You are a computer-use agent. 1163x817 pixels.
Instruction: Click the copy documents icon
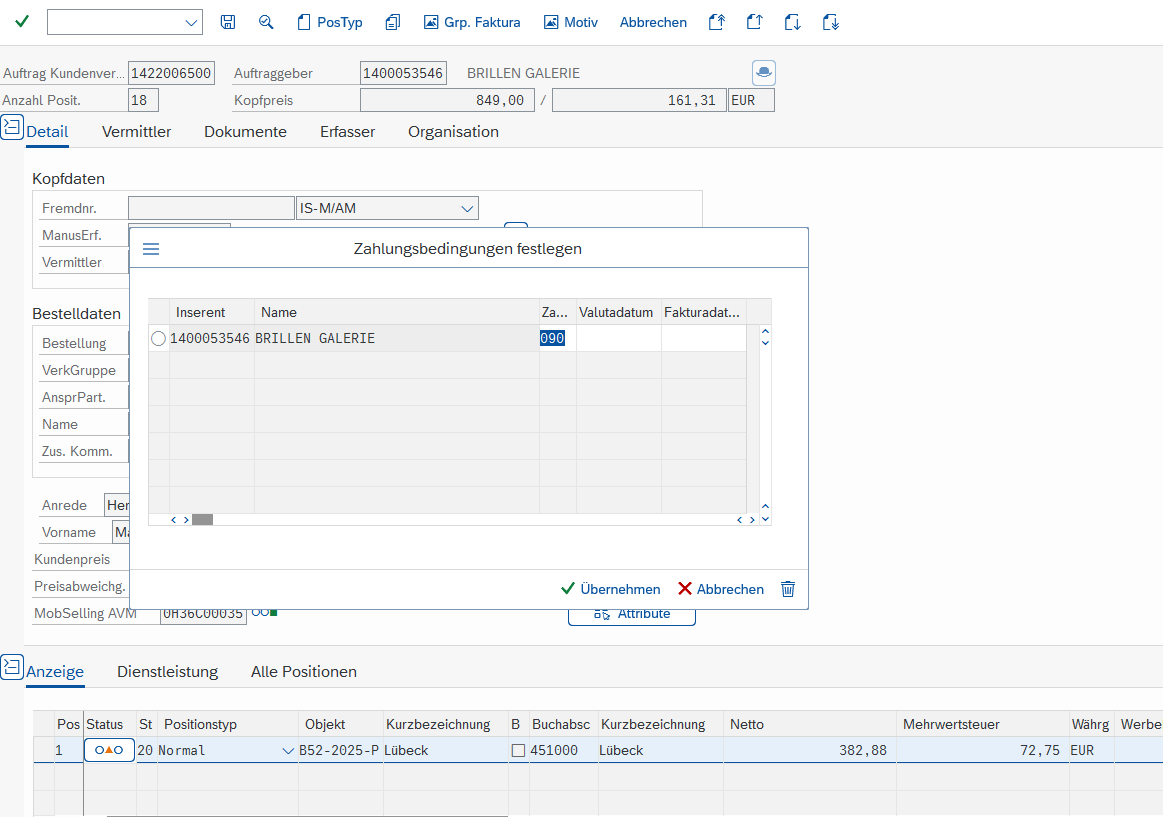(x=392, y=22)
